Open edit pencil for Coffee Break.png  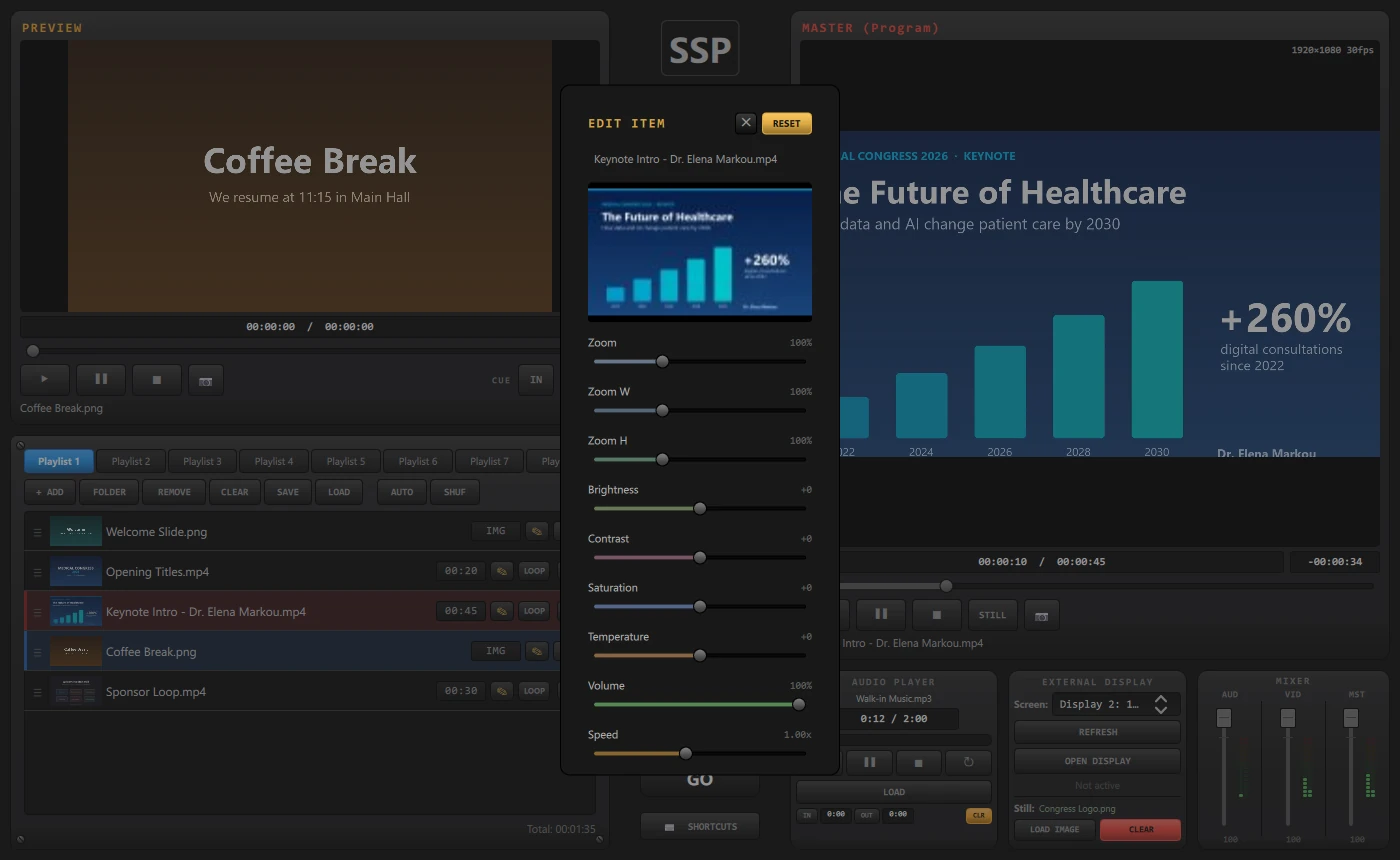537,651
